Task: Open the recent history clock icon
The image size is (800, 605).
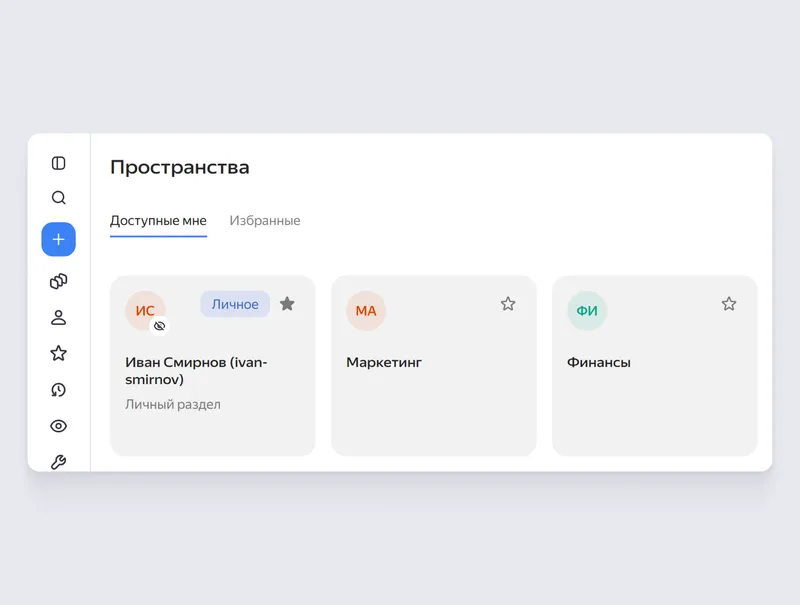Action: pyautogui.click(x=59, y=390)
